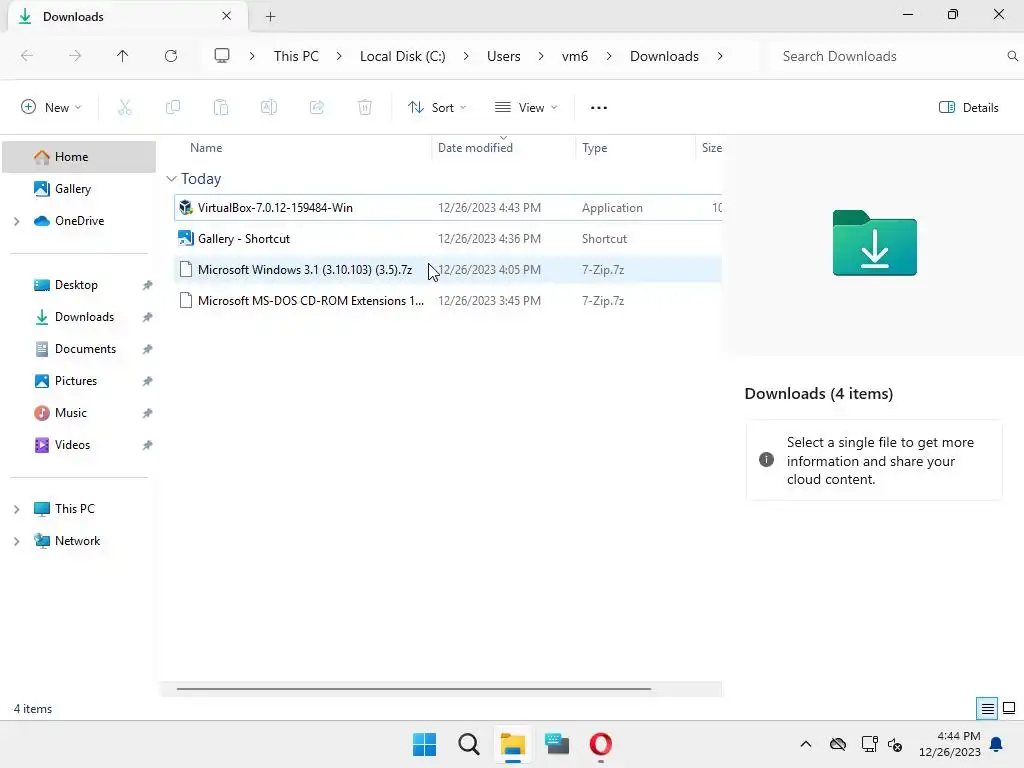1024x768 pixels.
Task: Click the VirtualBox application file icon
Action: [186, 208]
